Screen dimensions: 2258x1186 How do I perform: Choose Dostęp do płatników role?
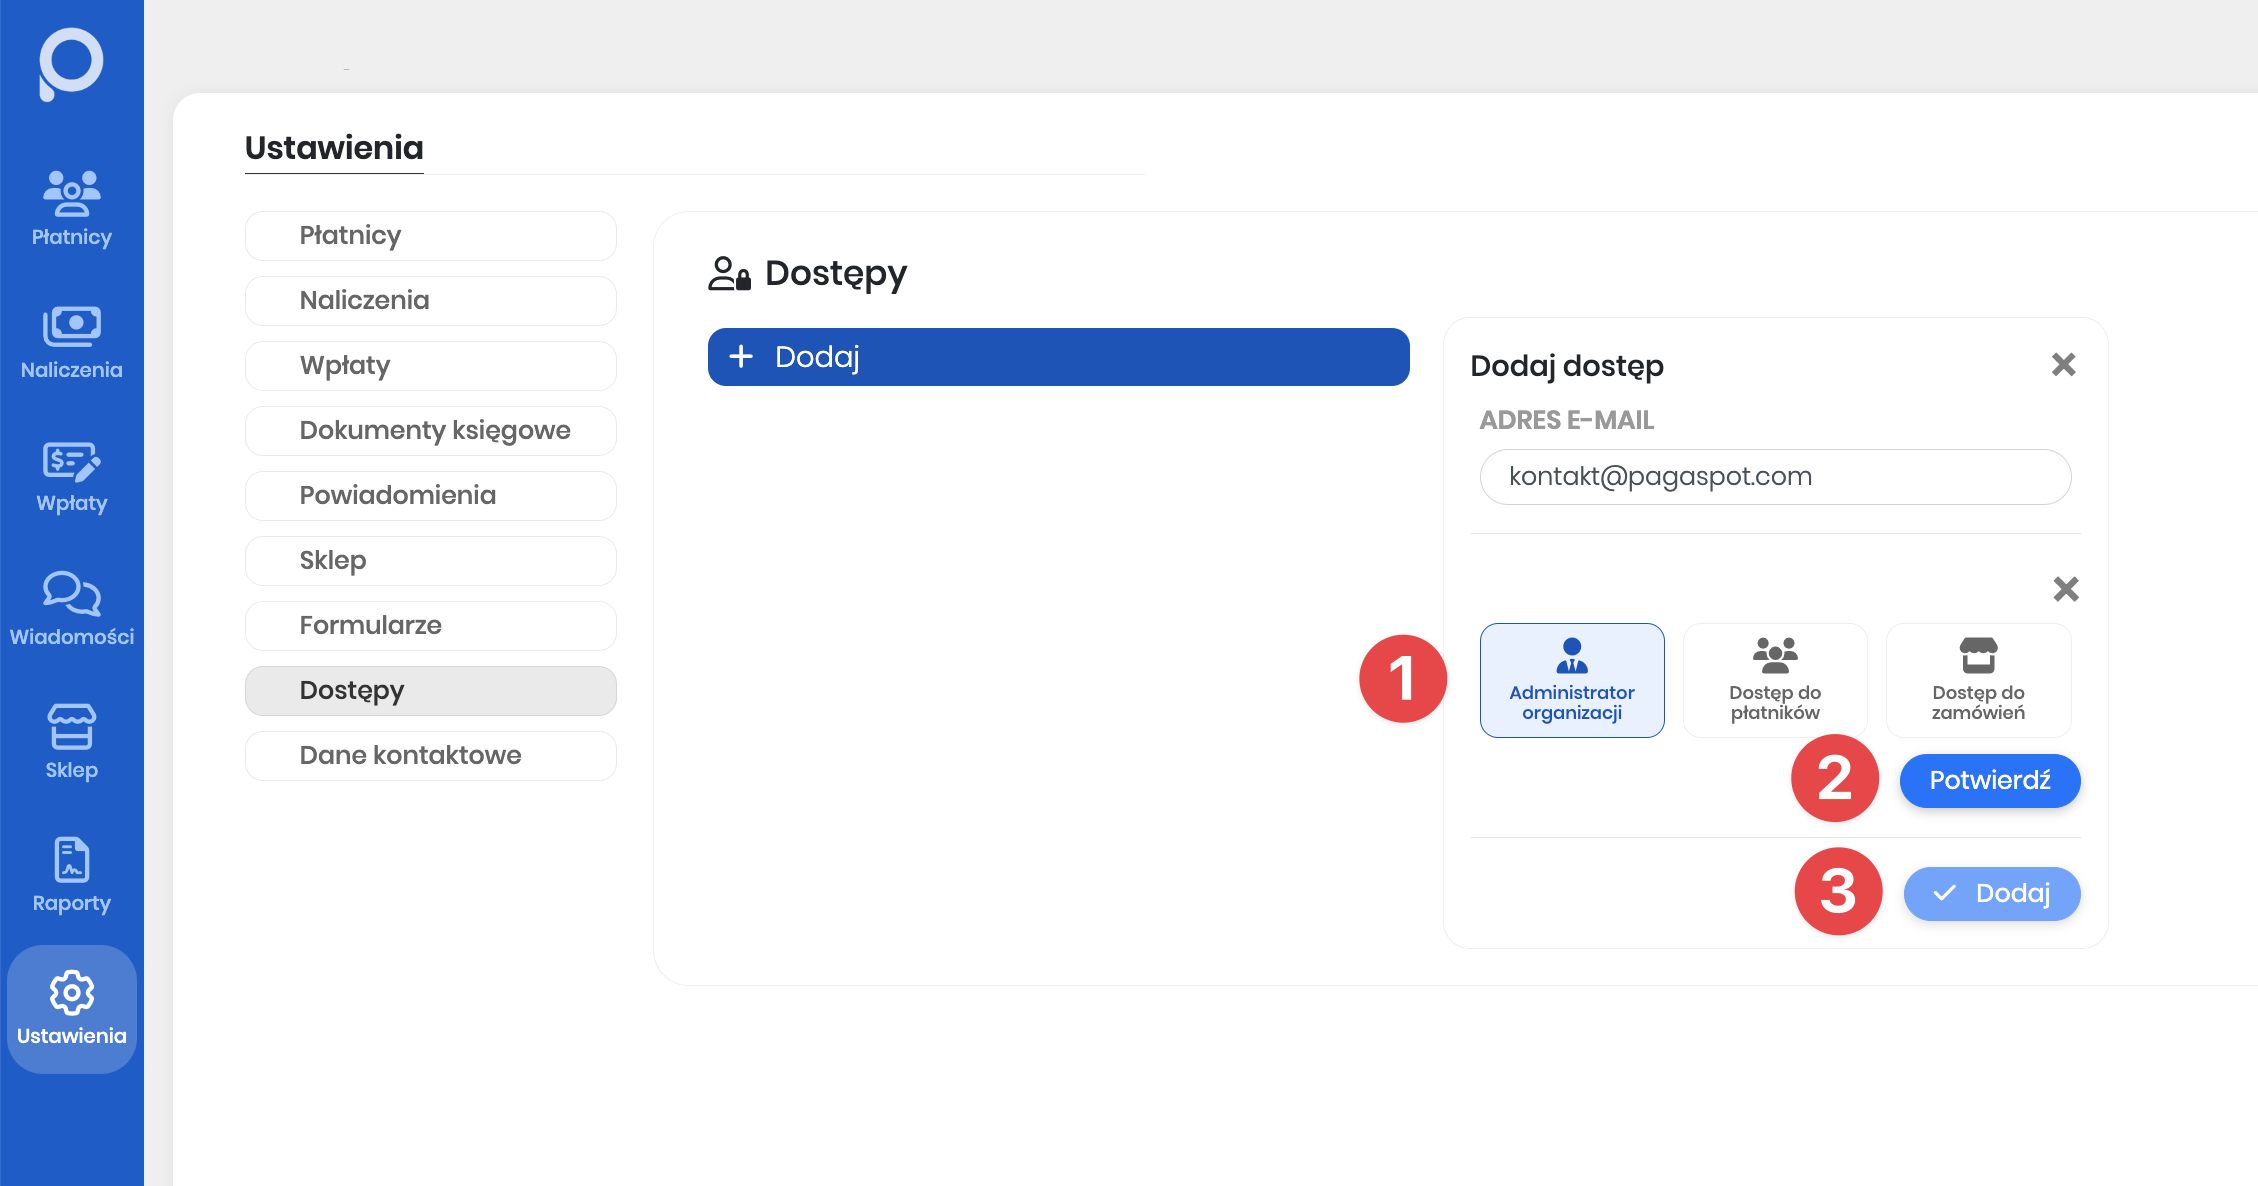(x=1774, y=680)
